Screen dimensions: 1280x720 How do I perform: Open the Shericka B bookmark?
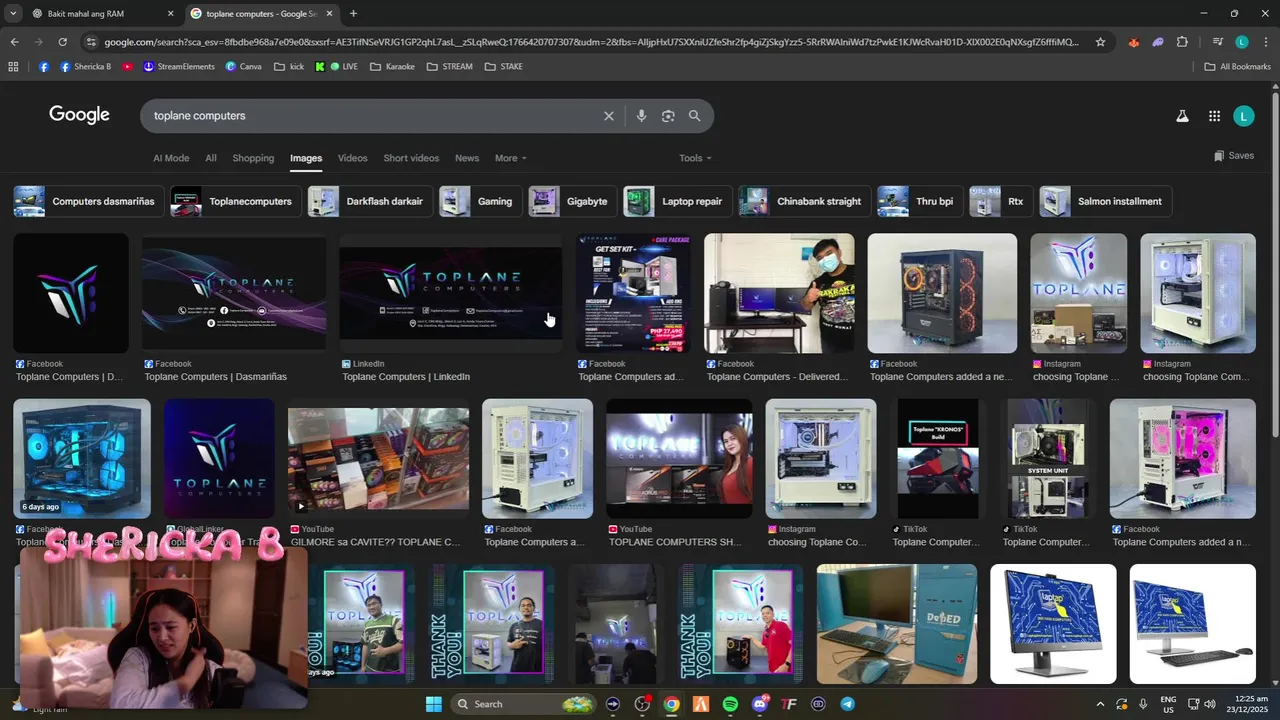(86, 67)
